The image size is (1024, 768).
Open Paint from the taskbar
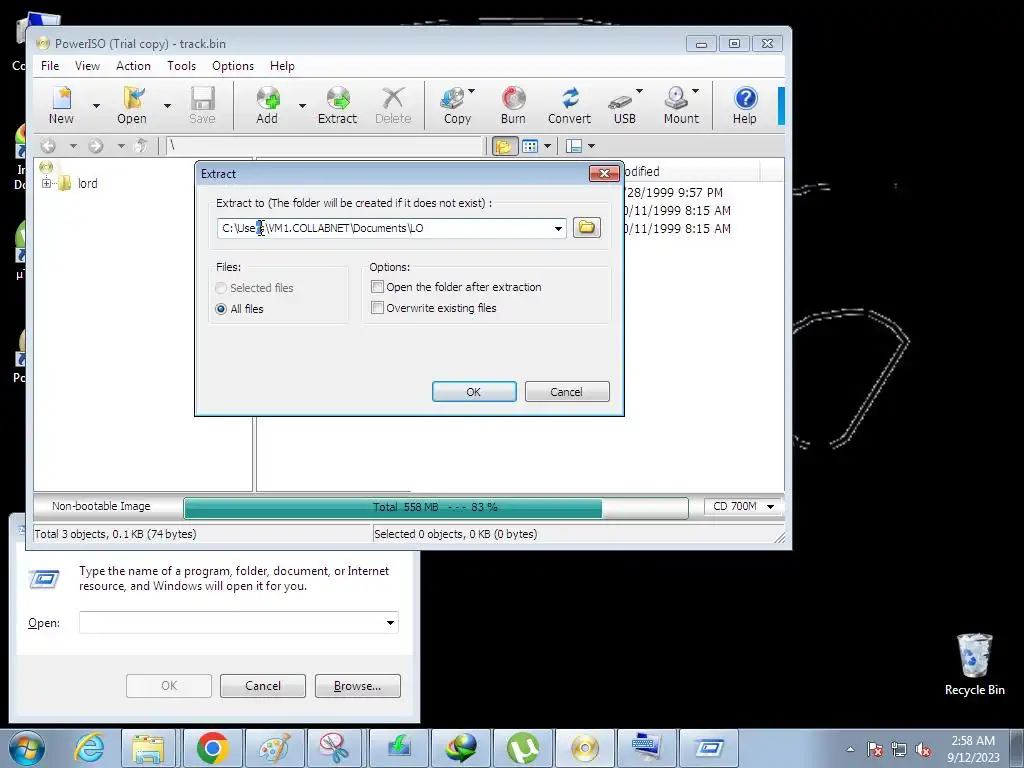point(275,747)
